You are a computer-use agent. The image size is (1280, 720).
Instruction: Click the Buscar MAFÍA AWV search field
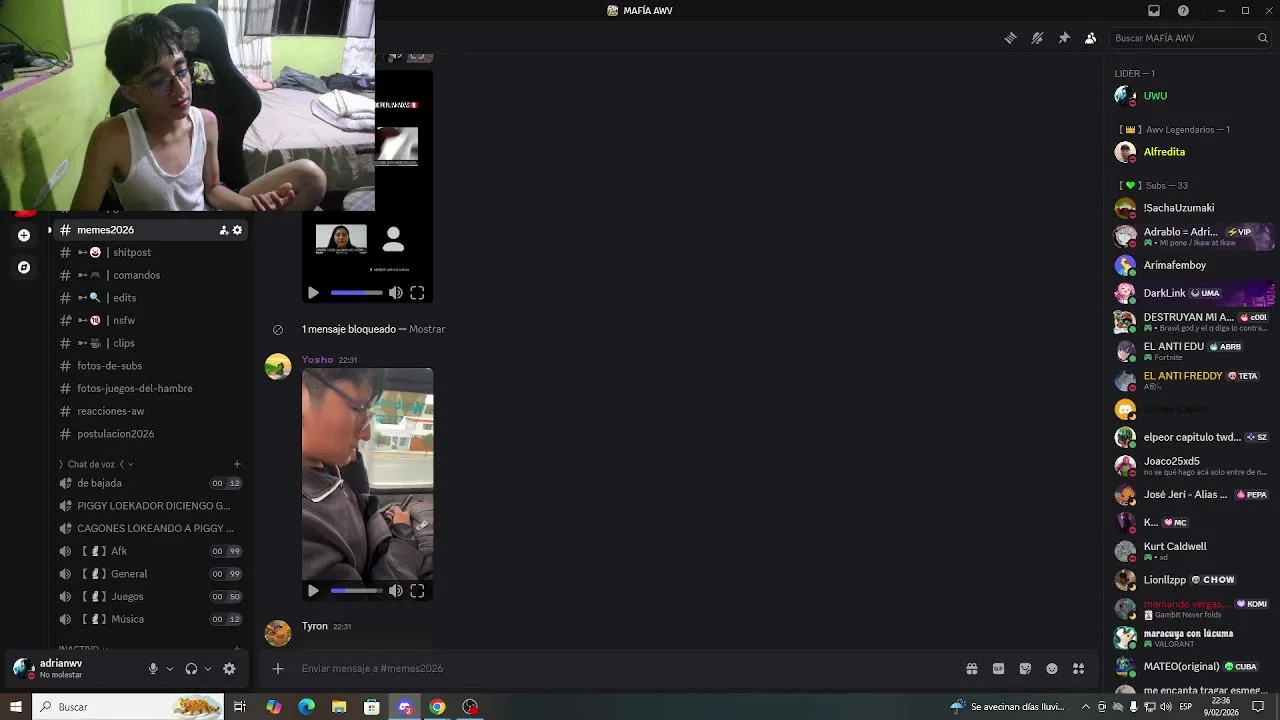point(1190,38)
